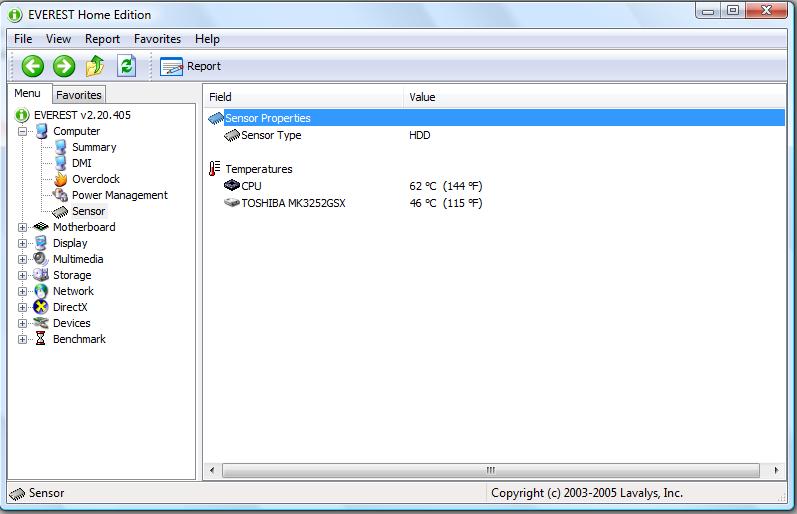Click the DMI page icon
The image size is (797, 514).
(x=61, y=163)
